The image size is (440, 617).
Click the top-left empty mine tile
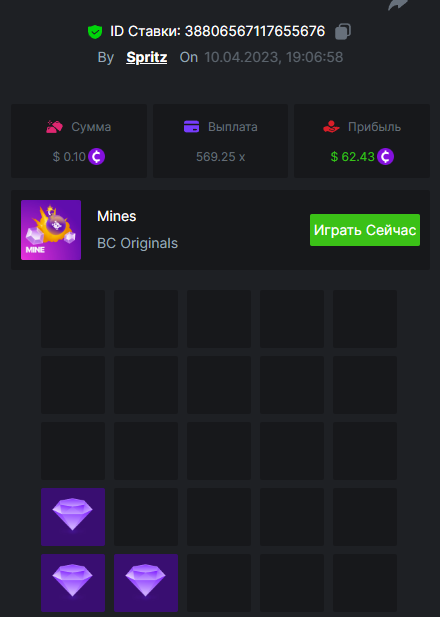[73, 319]
